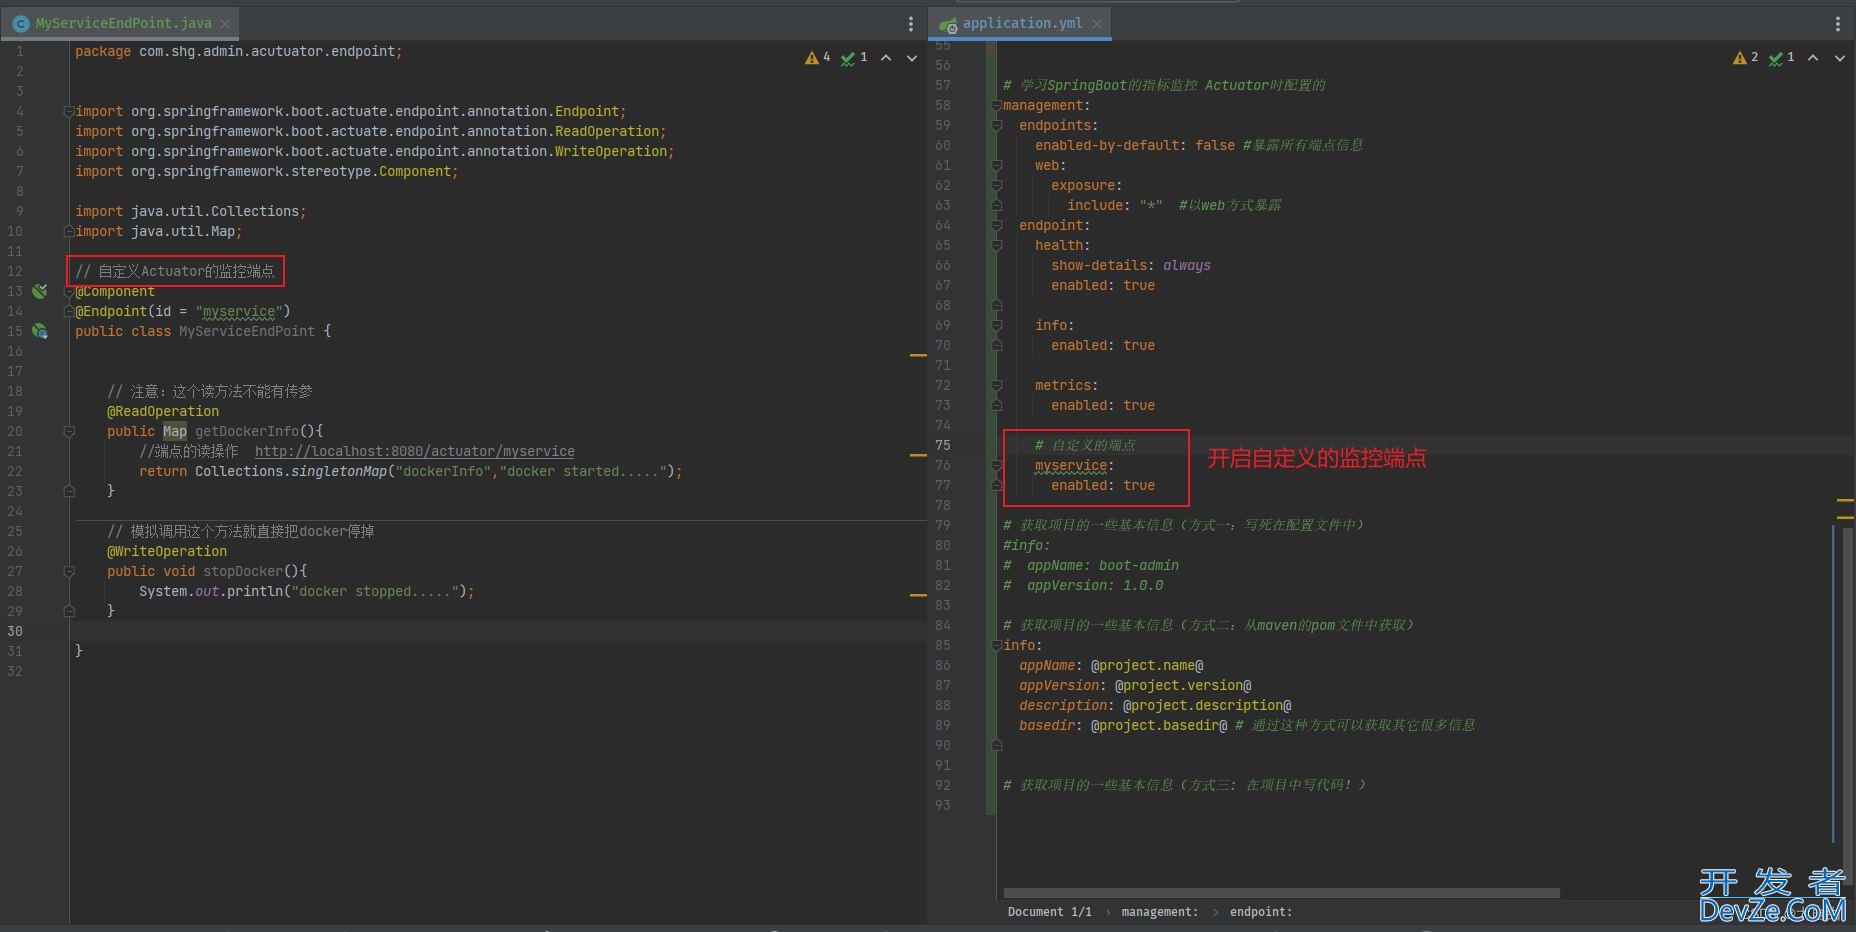This screenshot has height=932, width=1856.
Task: Open the right editor's three-dot tab options
Action: pos(1837,23)
